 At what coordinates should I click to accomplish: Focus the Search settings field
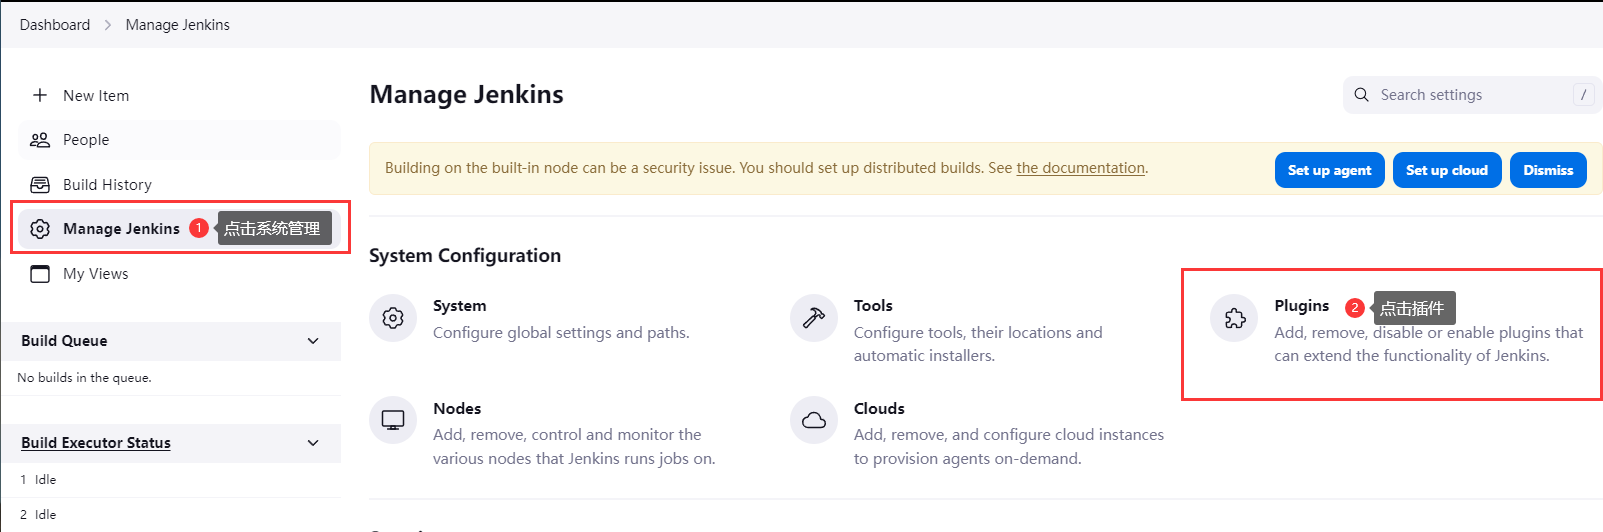pyautogui.click(x=1472, y=95)
